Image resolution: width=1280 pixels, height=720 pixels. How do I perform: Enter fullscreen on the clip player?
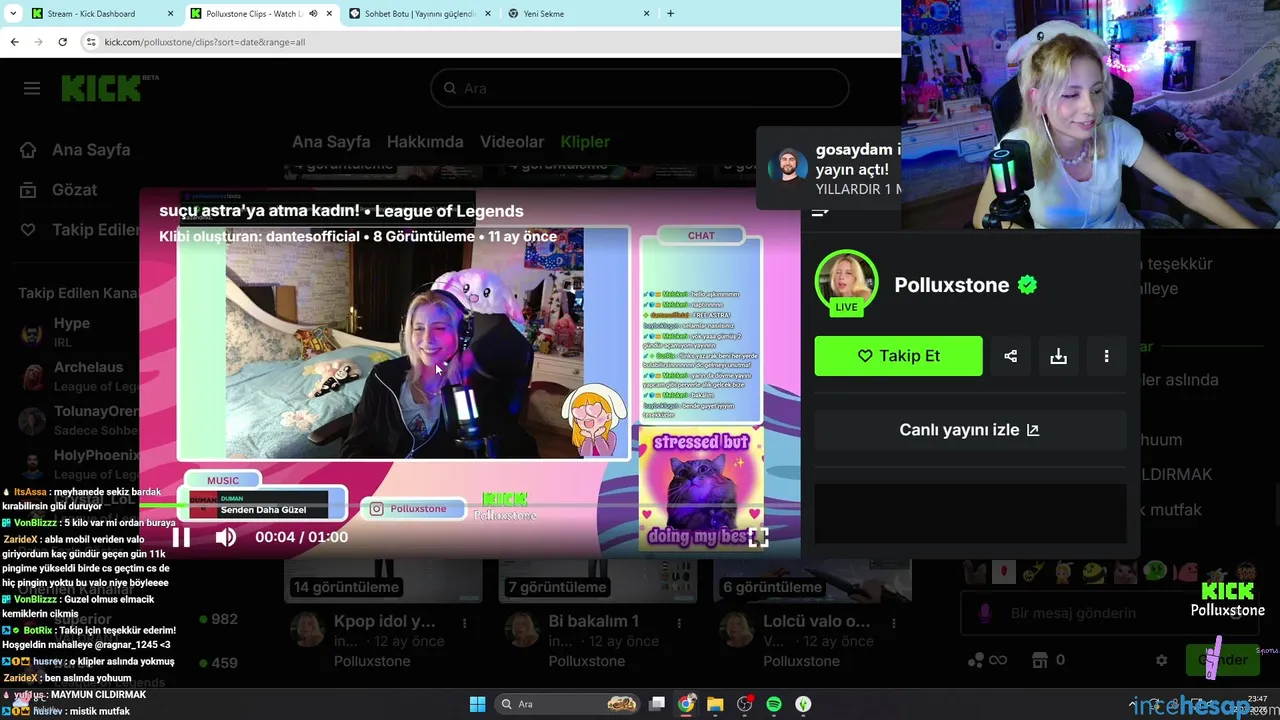point(759,537)
